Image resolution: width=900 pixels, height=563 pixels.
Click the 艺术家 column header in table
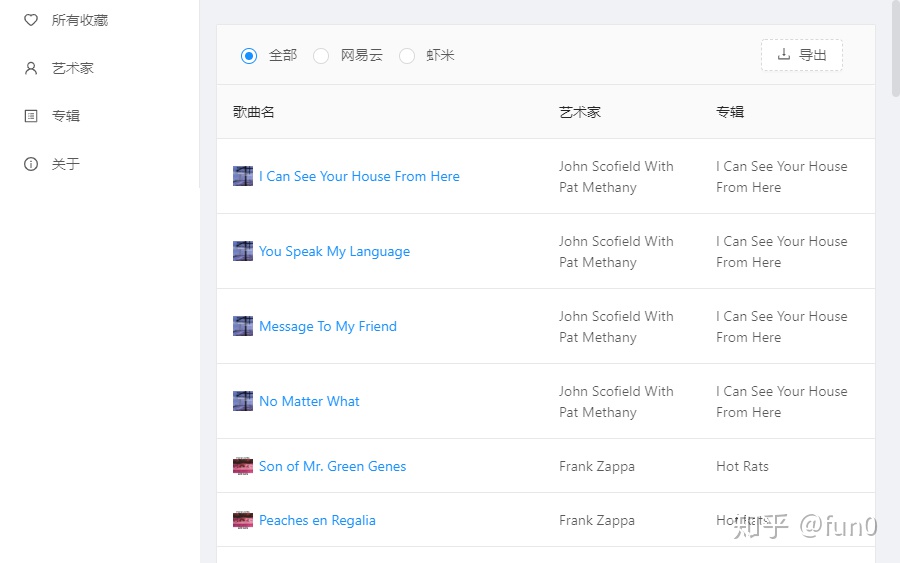[x=580, y=112]
